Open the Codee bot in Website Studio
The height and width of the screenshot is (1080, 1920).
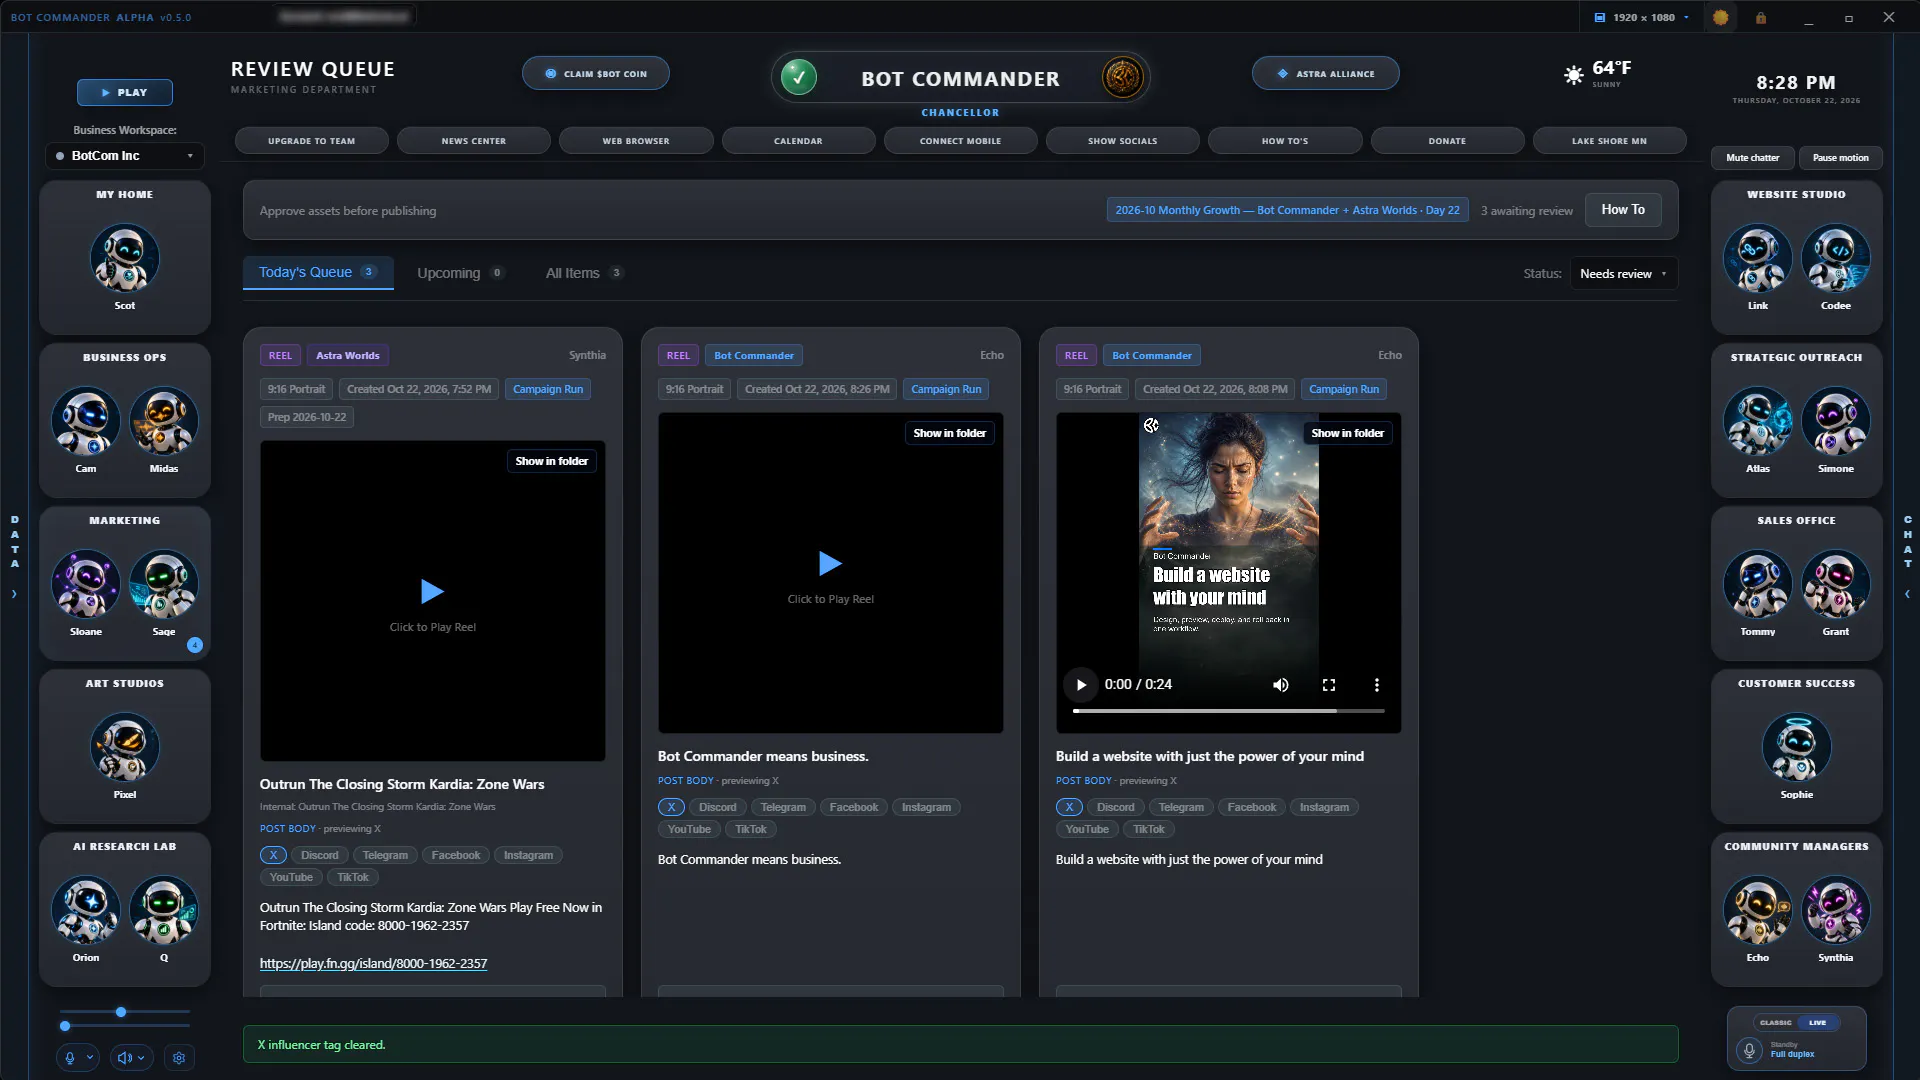click(1835, 258)
